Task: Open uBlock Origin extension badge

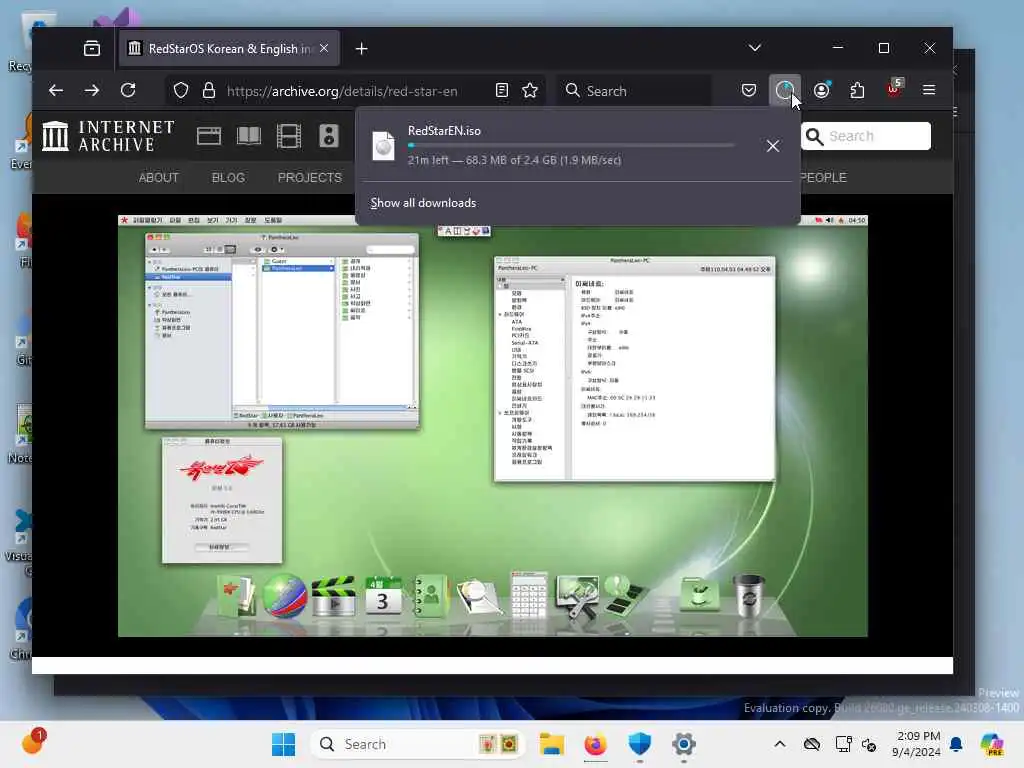Action: pos(893,89)
